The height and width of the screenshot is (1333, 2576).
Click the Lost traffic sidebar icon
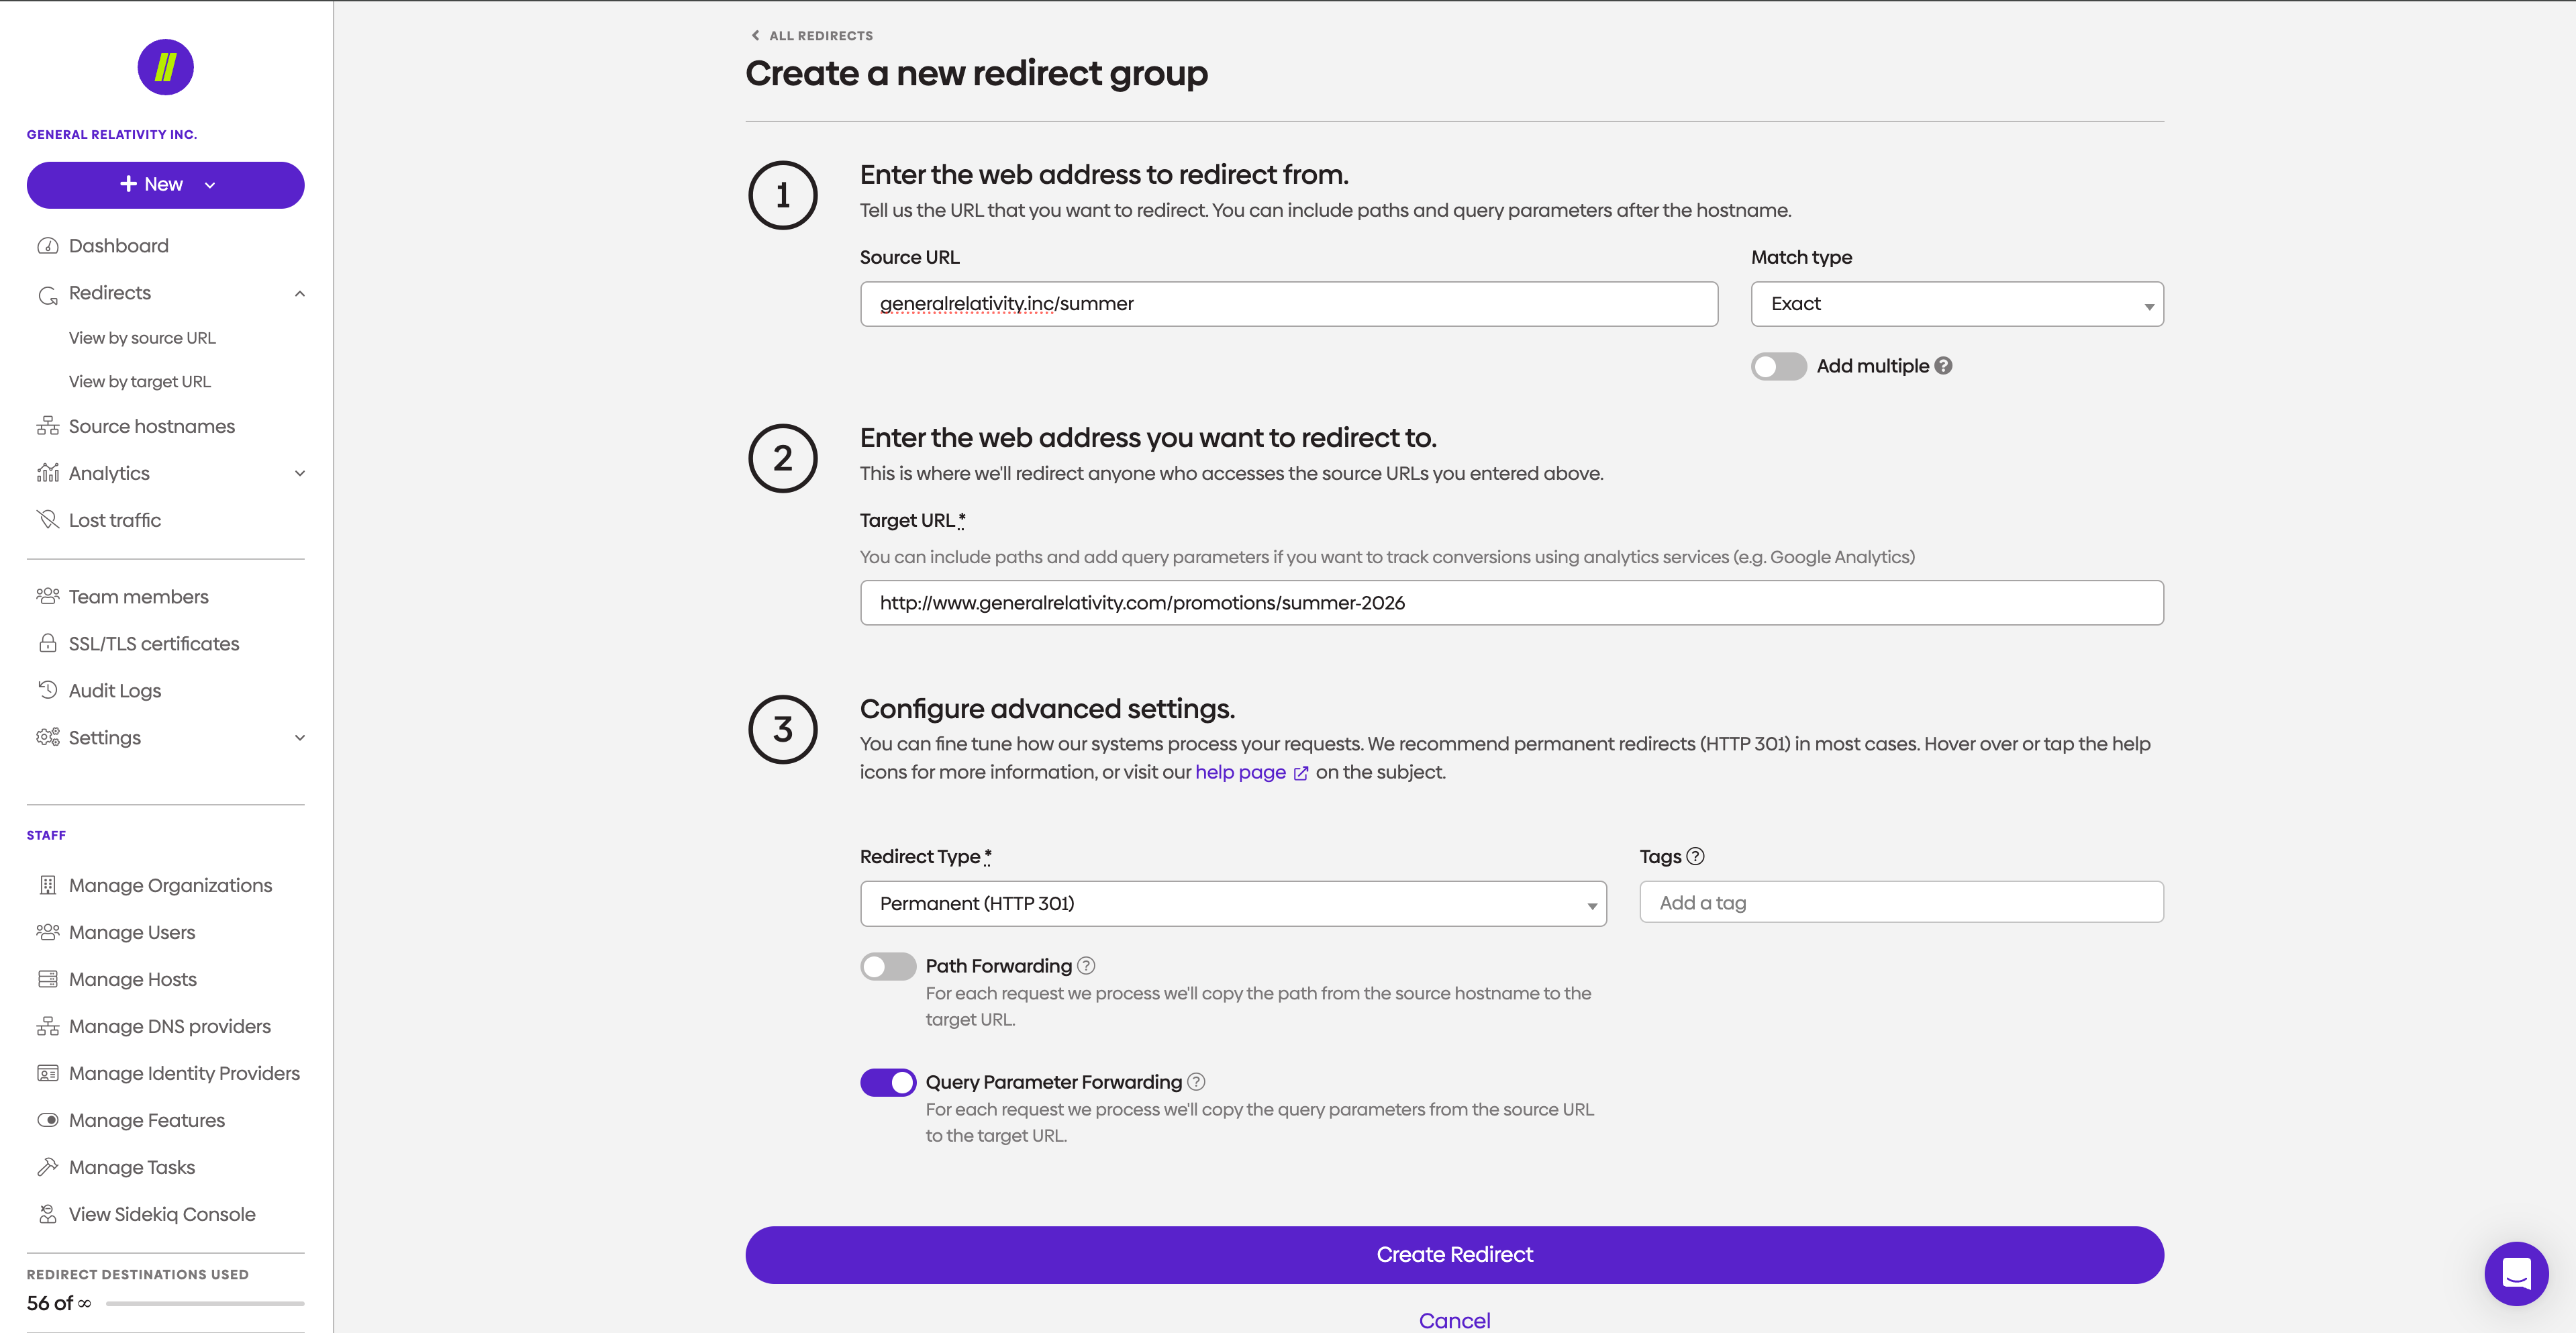click(48, 519)
